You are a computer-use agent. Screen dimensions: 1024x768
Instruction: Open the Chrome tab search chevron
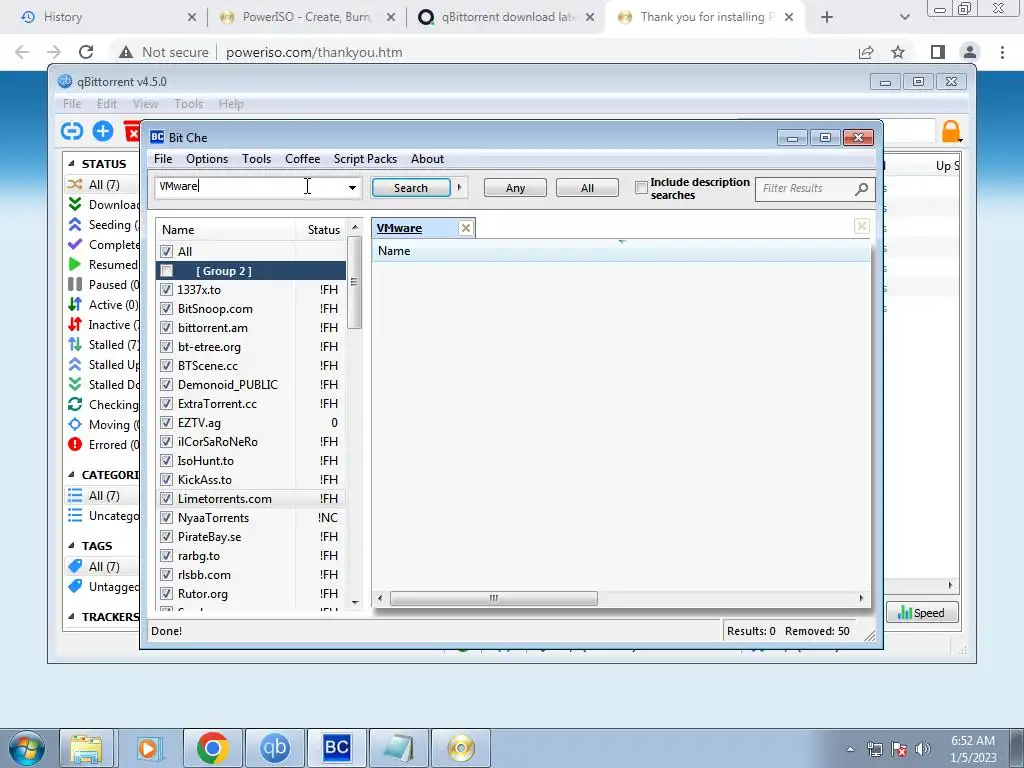[904, 17]
